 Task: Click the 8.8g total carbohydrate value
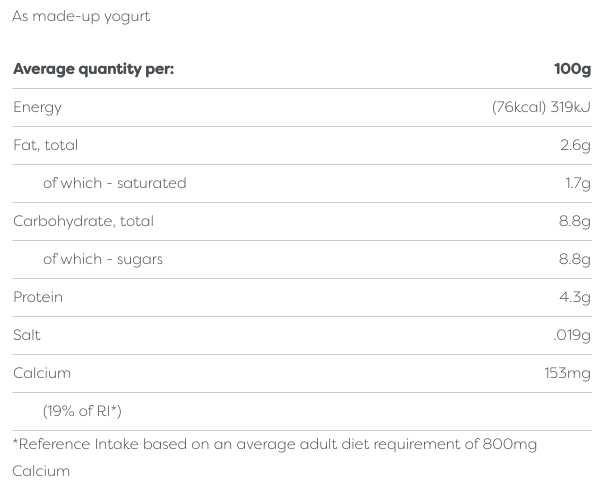(574, 221)
